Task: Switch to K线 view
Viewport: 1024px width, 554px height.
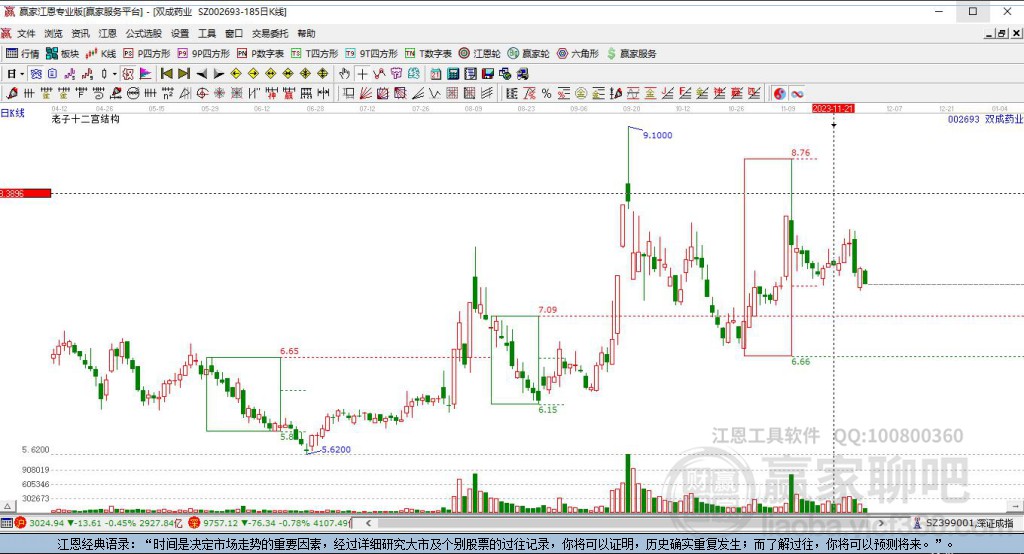Action: tap(101, 54)
